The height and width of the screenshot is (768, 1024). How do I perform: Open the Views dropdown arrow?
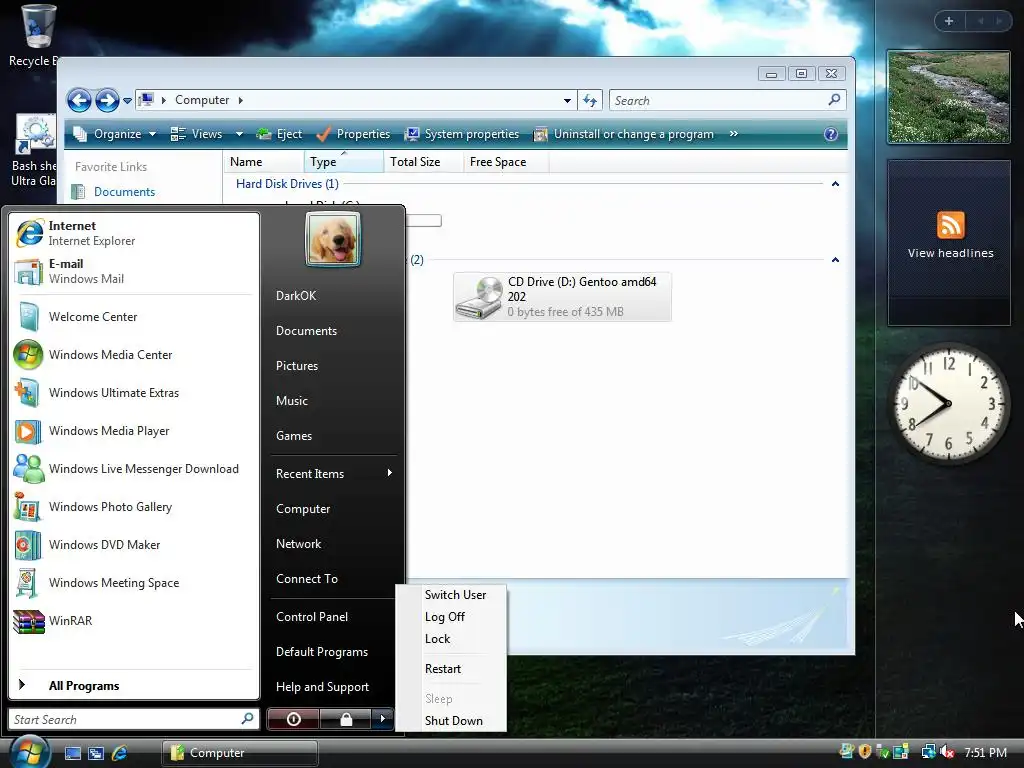pos(239,134)
